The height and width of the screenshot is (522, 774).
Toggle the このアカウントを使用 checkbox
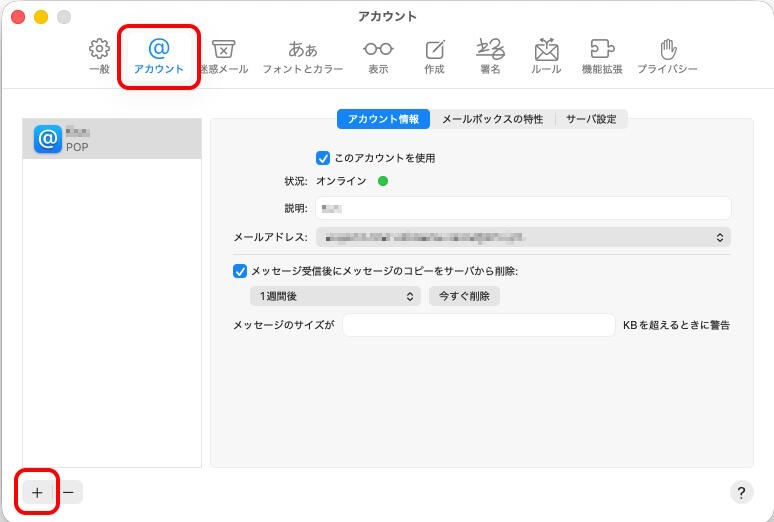(323, 158)
